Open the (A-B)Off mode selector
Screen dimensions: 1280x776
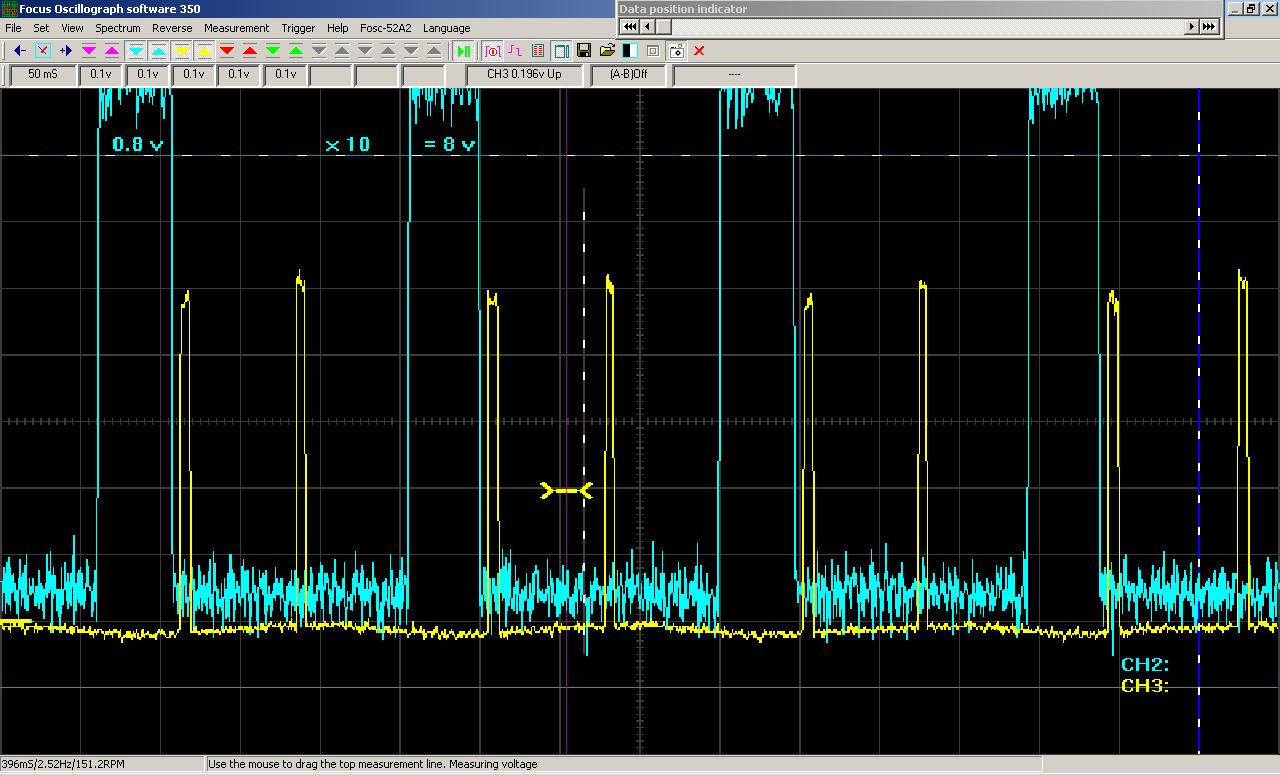628,74
